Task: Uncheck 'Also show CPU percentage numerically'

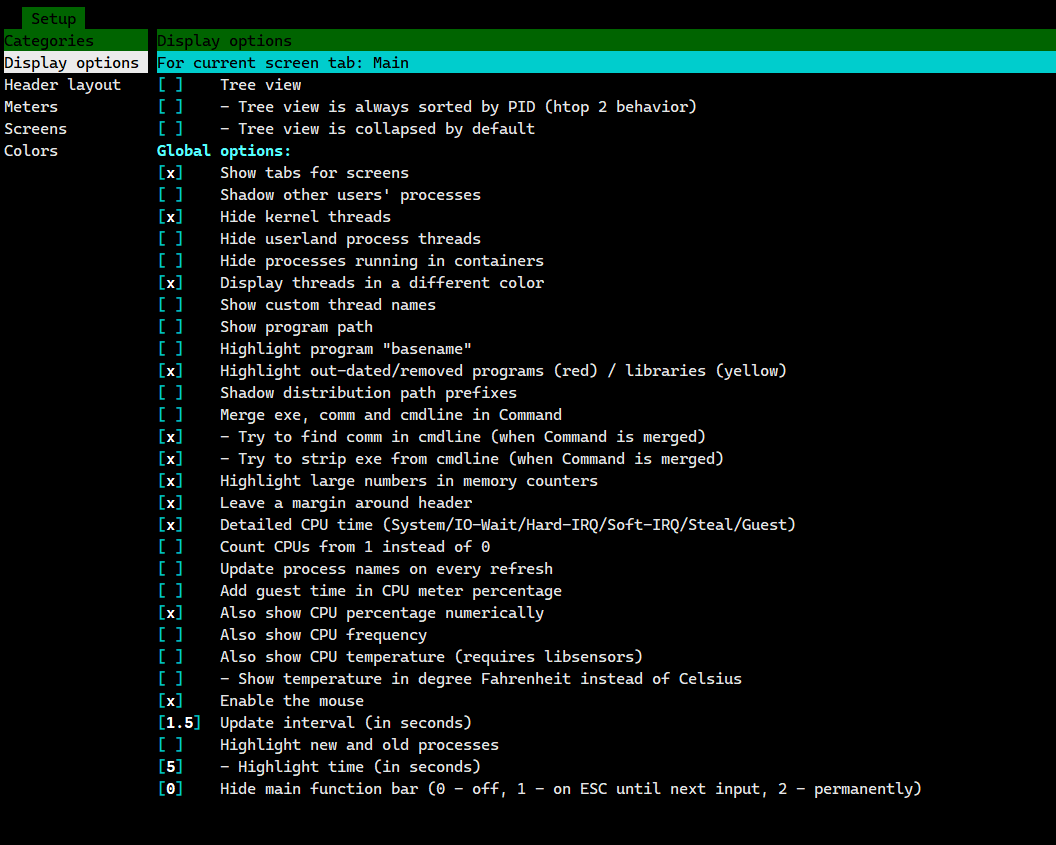Action: [170, 613]
